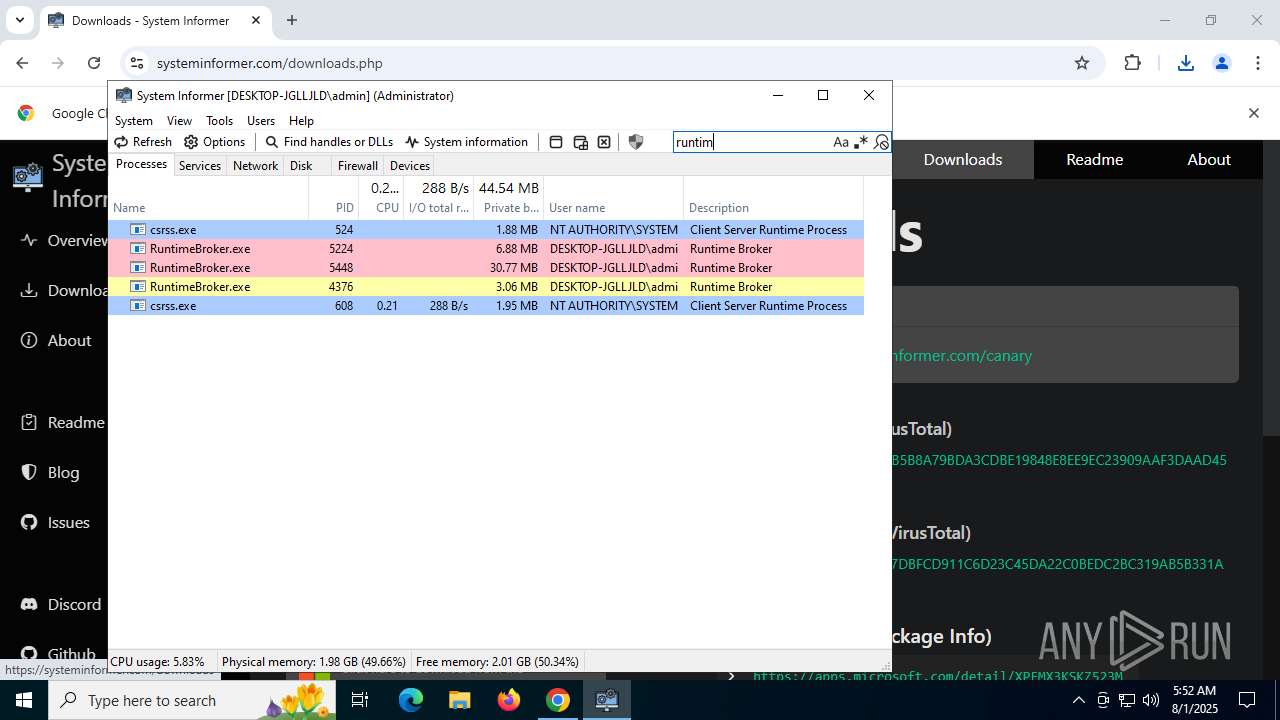
Task: Select RuntimeBroker.exe with PID 4376
Action: point(486,287)
